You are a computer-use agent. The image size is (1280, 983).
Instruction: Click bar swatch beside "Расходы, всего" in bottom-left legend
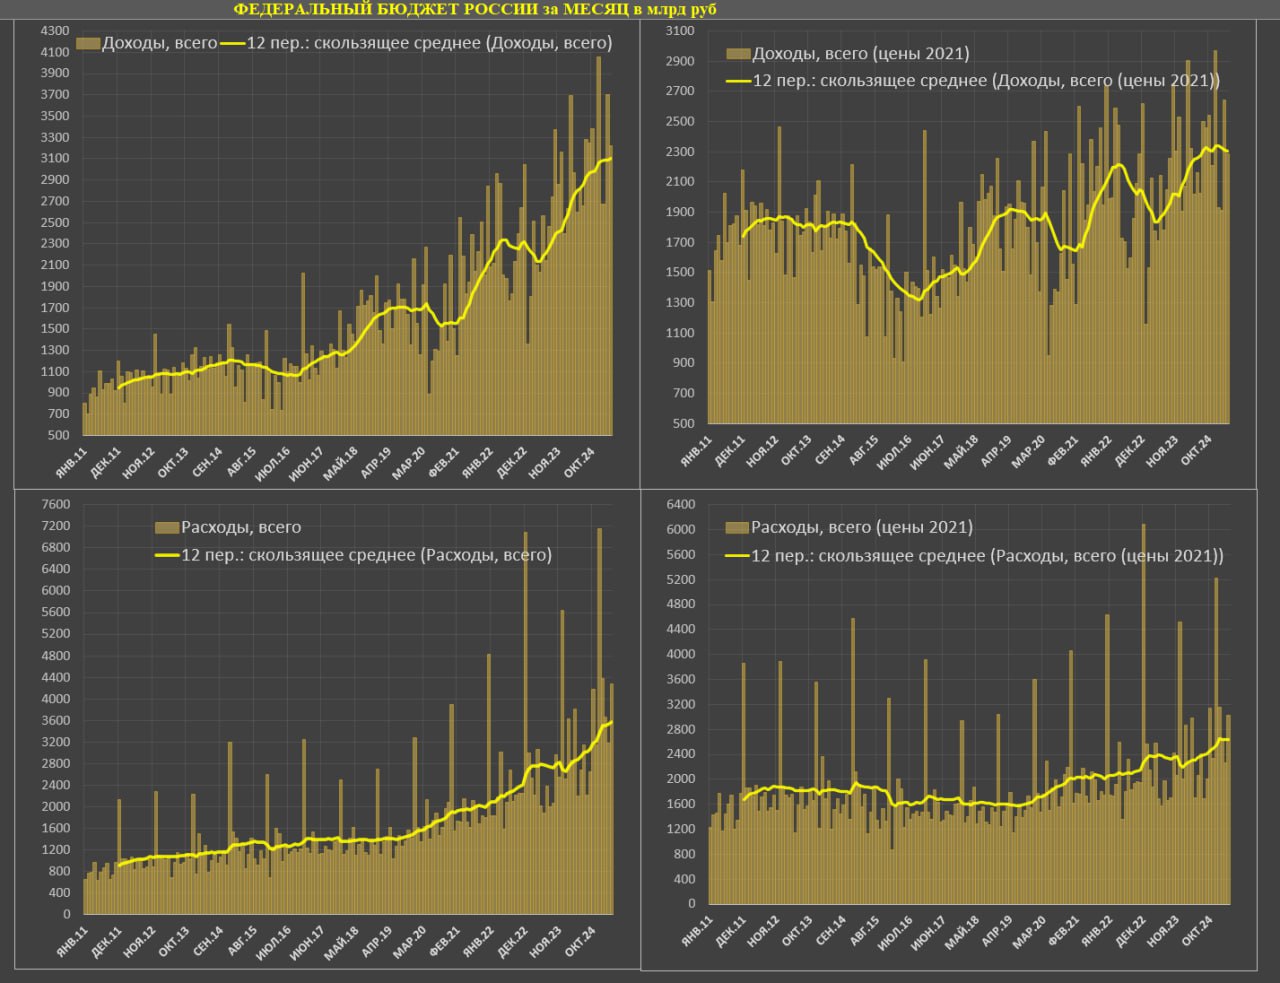(x=166, y=527)
